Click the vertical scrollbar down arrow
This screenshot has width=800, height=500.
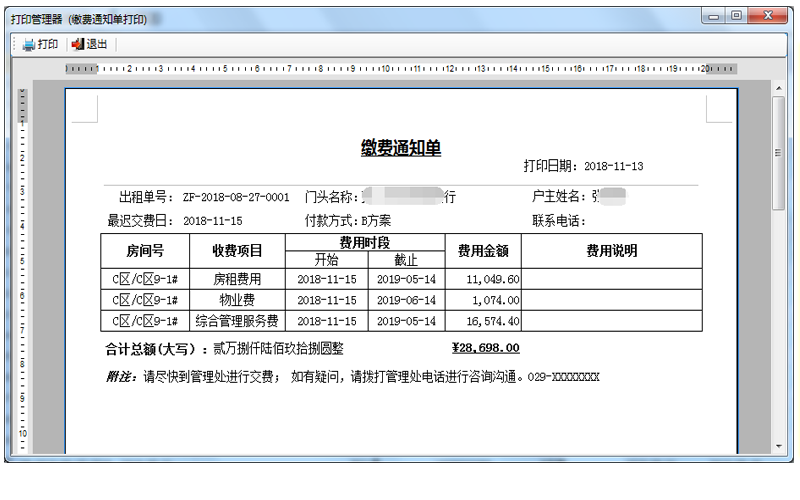click(778, 446)
